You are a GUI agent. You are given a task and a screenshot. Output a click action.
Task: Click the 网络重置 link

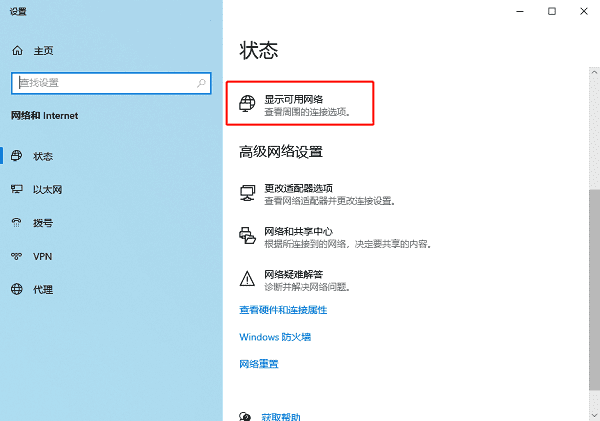(259, 364)
